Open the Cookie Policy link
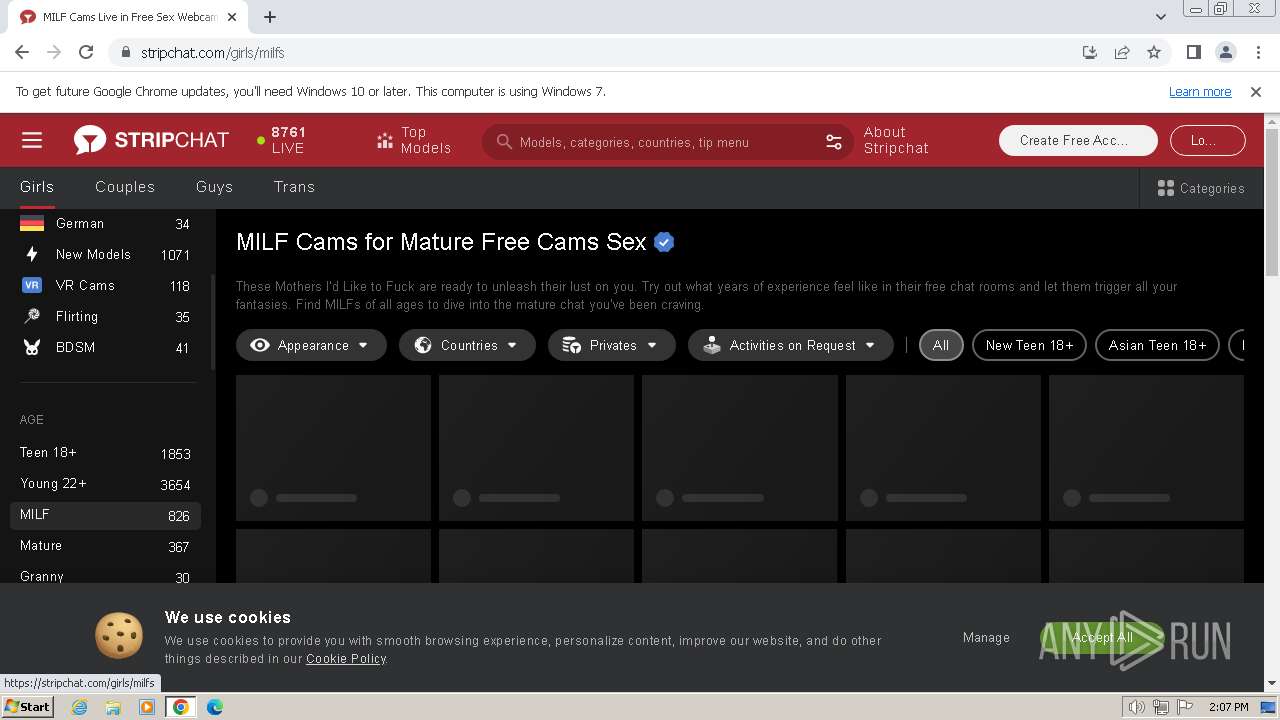This screenshot has width=1280, height=720. click(346, 659)
